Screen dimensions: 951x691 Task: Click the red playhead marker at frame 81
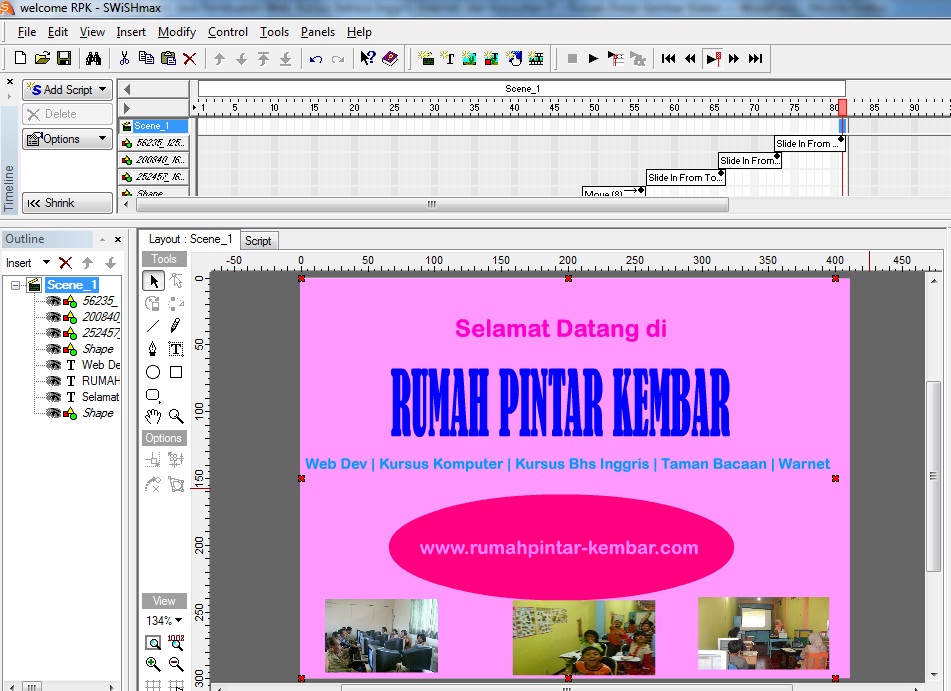(842, 107)
